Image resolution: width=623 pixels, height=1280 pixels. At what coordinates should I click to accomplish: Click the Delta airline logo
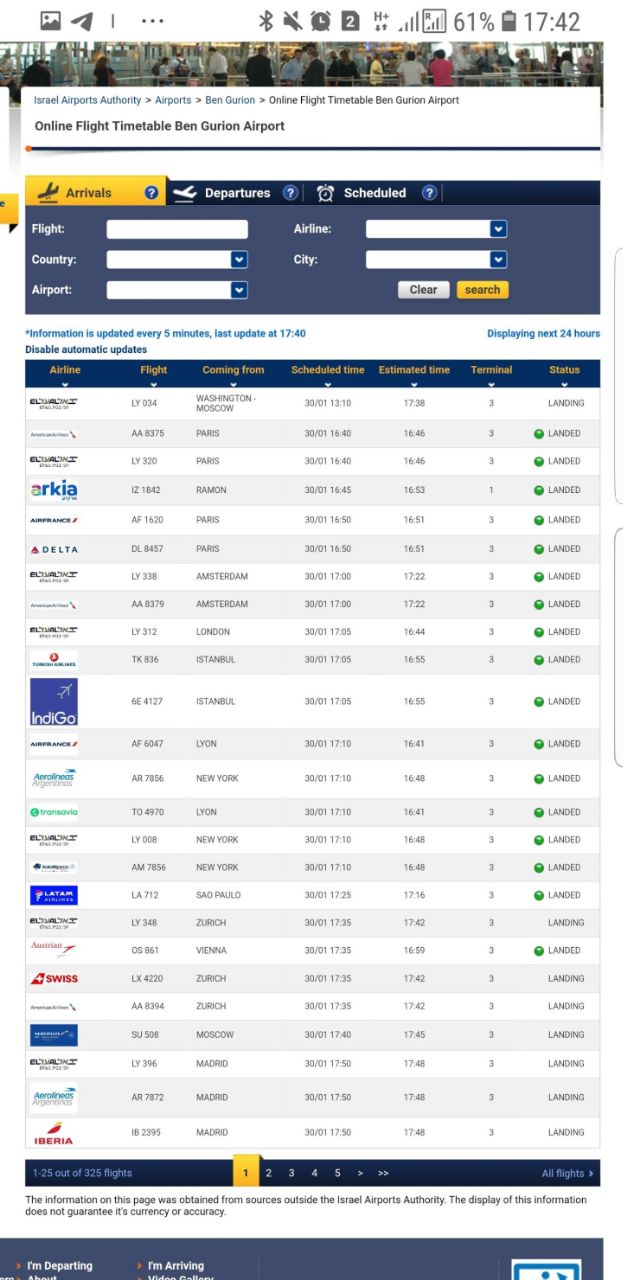tap(54, 549)
